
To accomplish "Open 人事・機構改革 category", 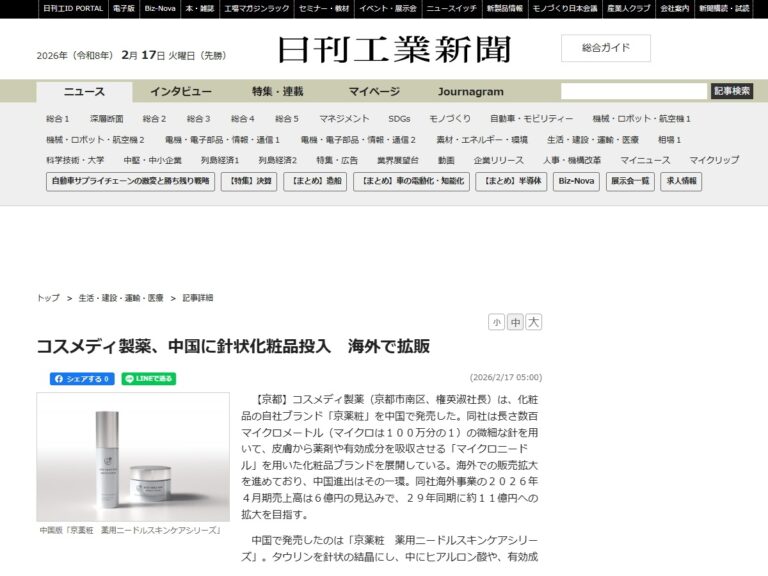I will coord(572,160).
